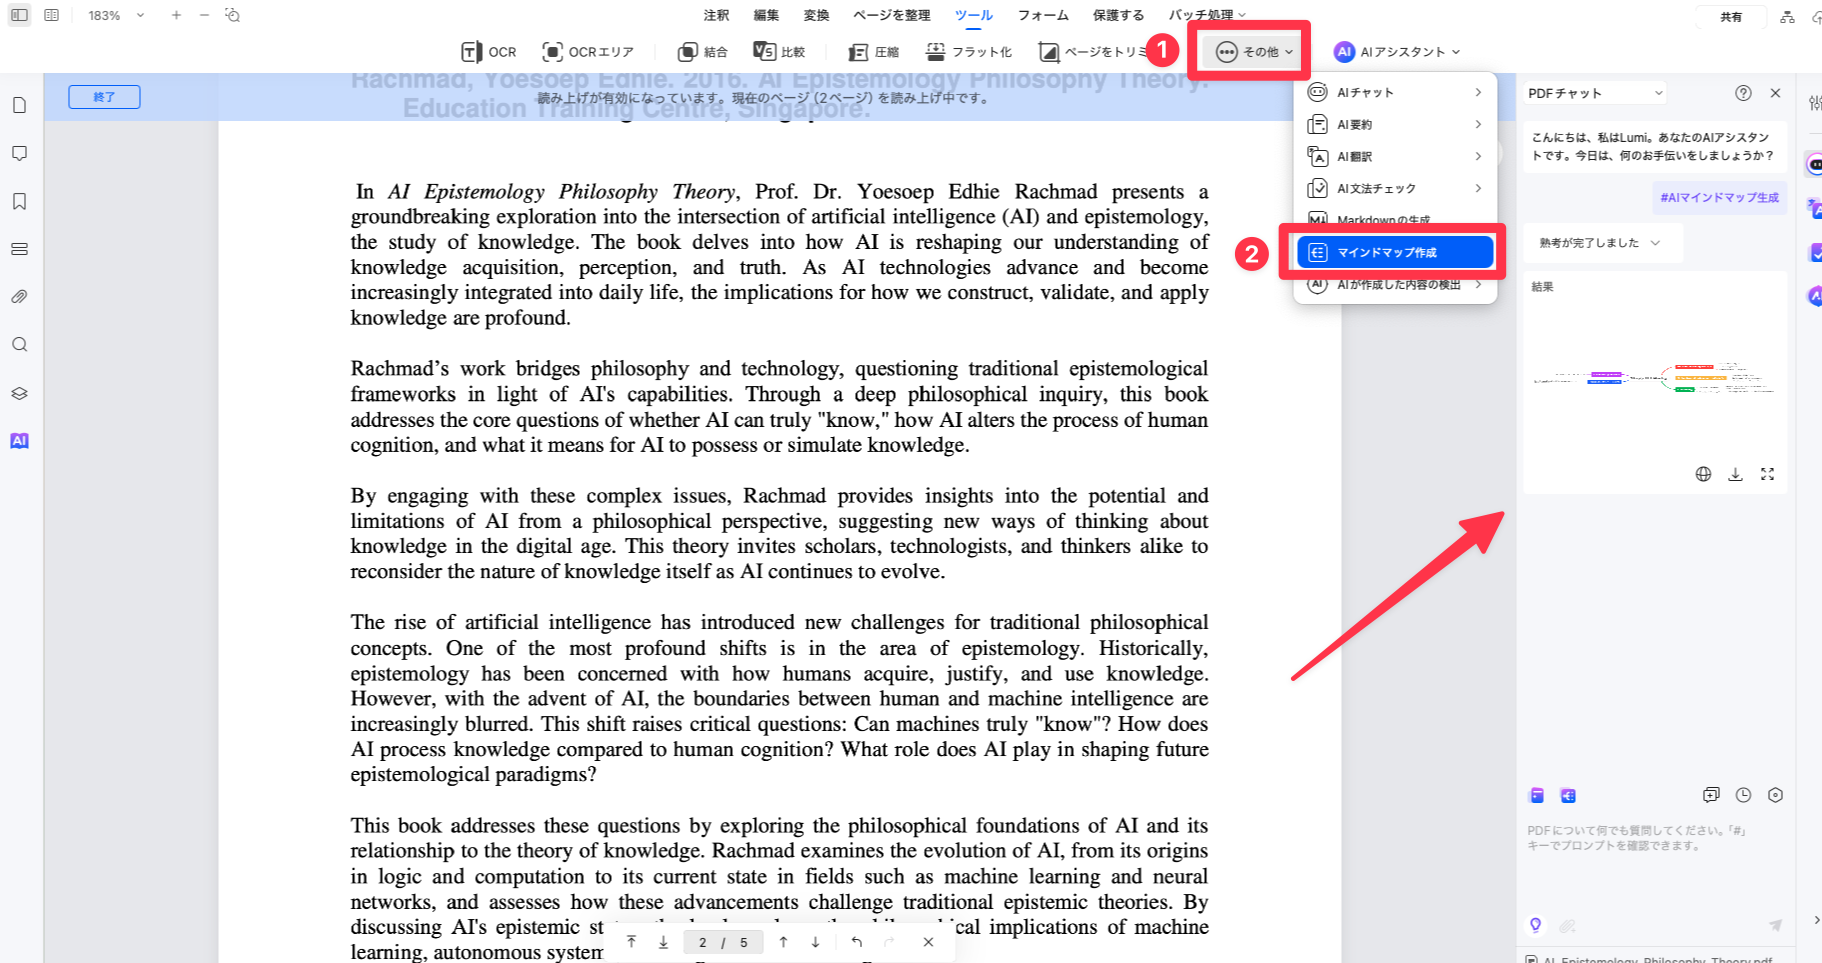Image resolution: width=1822 pixels, height=963 pixels.
Task: Open the search panel in left sidebar
Action: pos(19,345)
